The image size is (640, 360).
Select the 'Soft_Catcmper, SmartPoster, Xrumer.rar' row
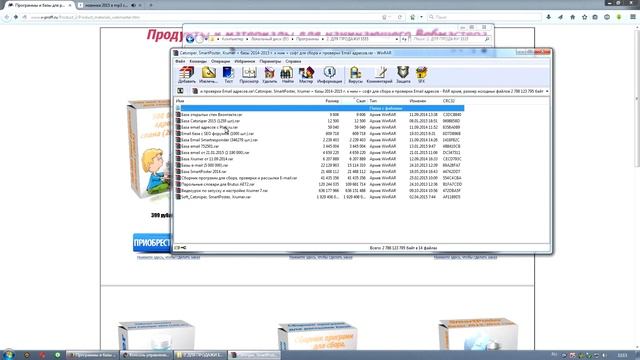[319, 197]
